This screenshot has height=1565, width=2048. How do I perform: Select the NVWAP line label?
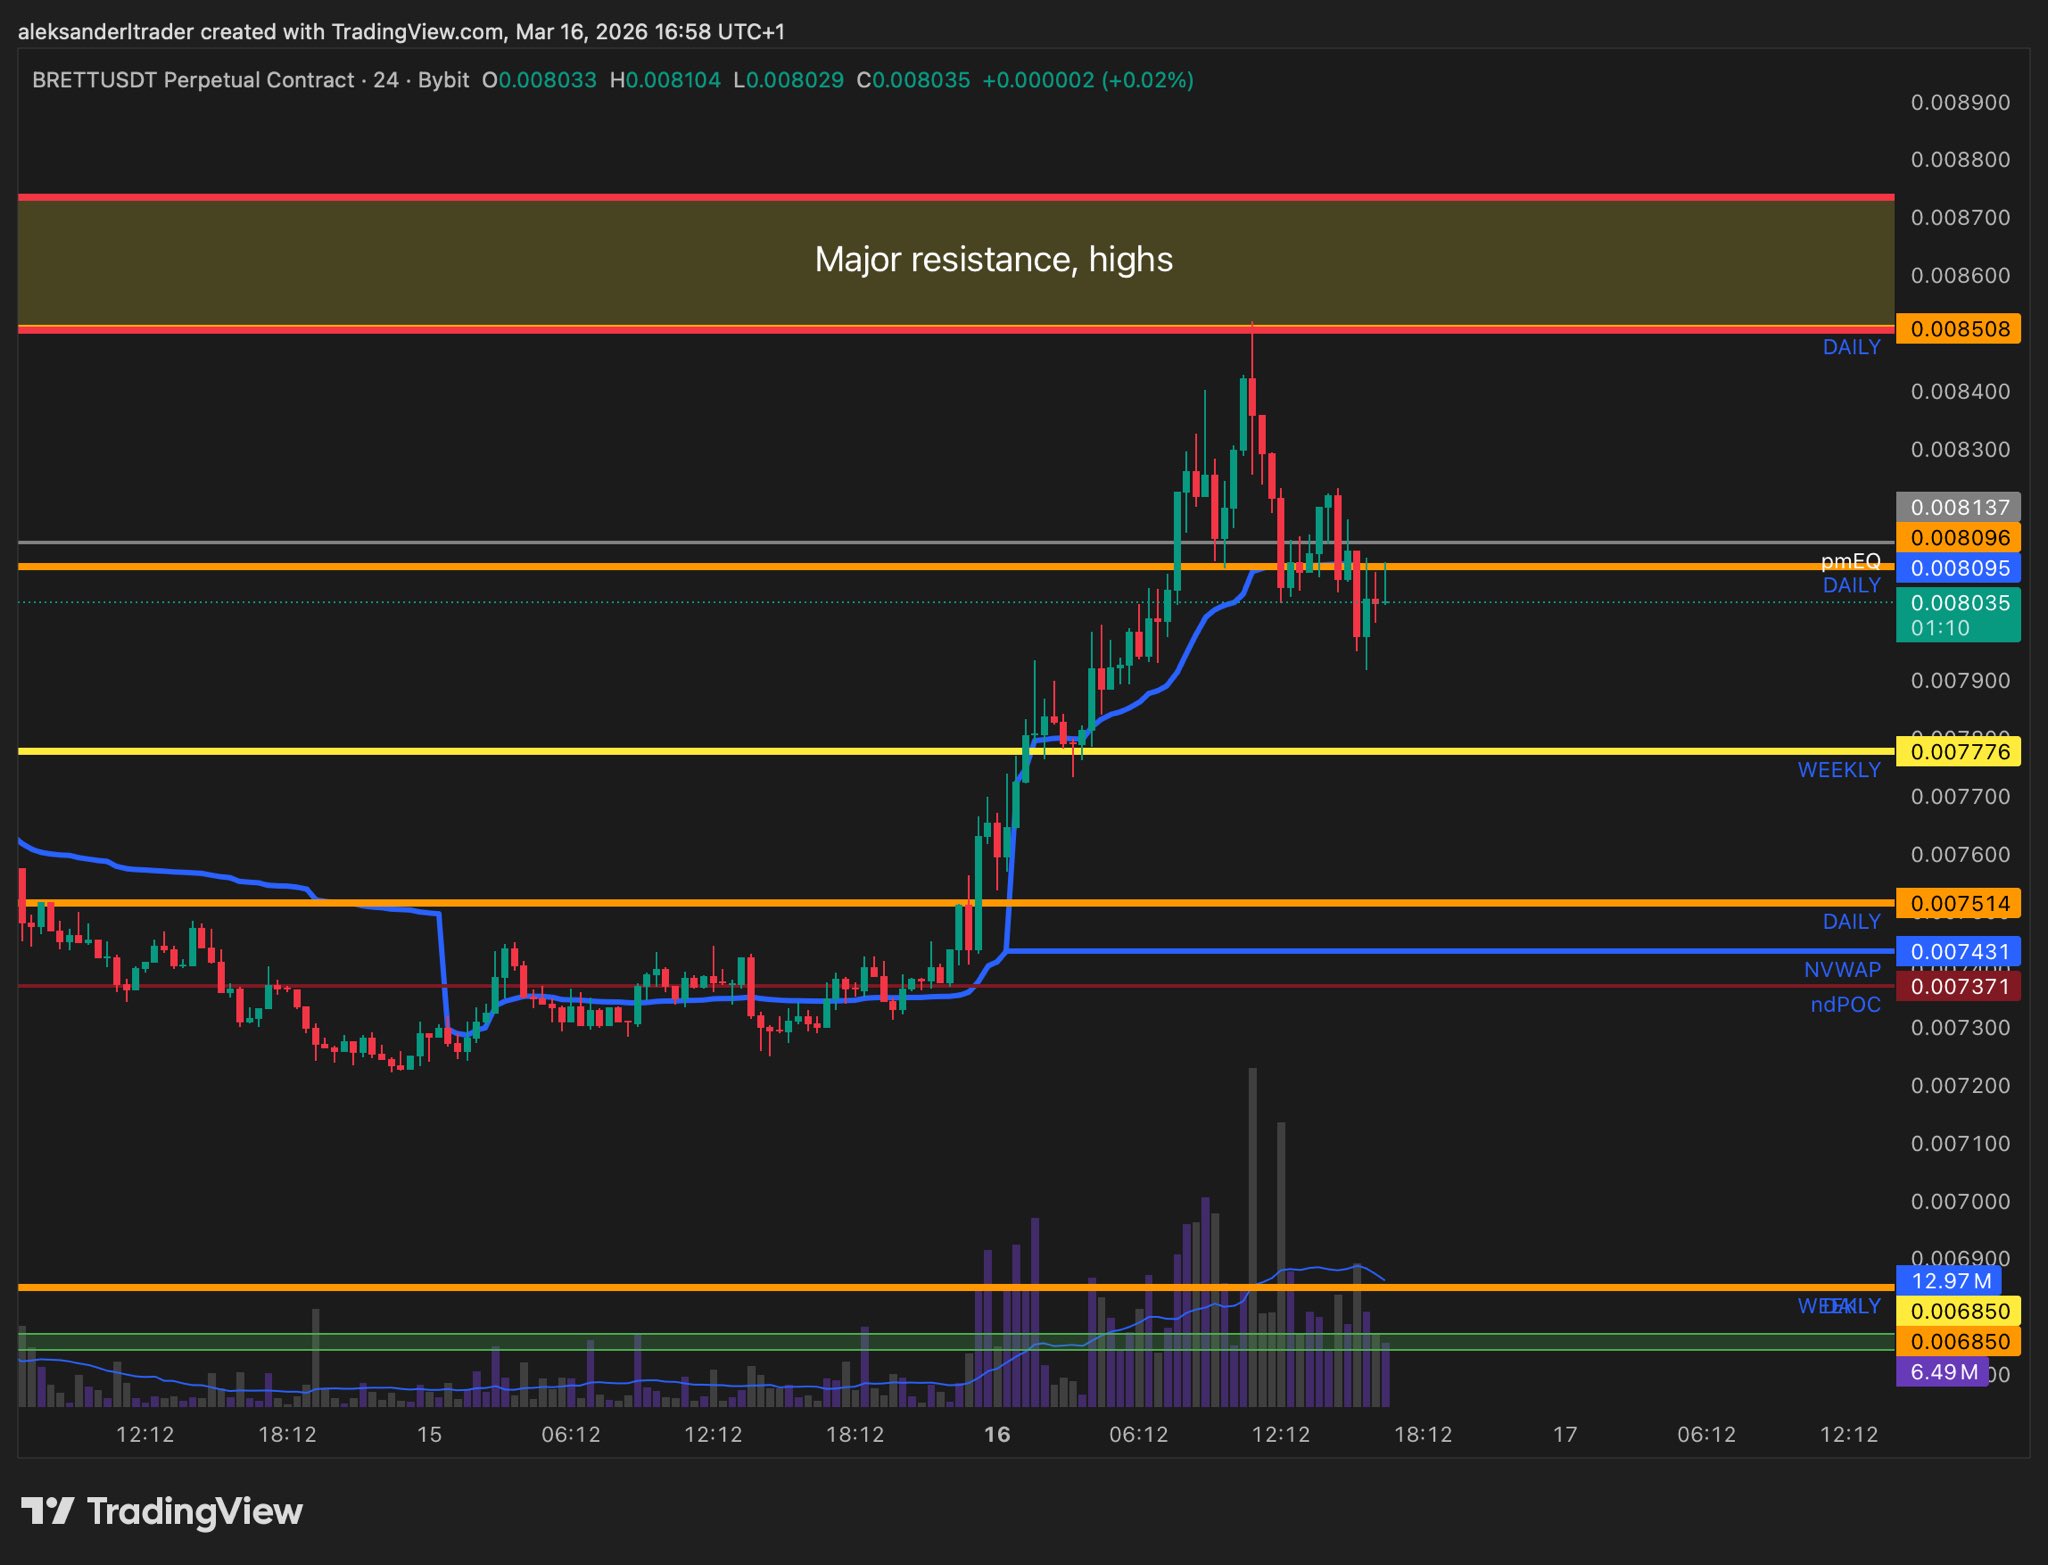pos(1842,970)
